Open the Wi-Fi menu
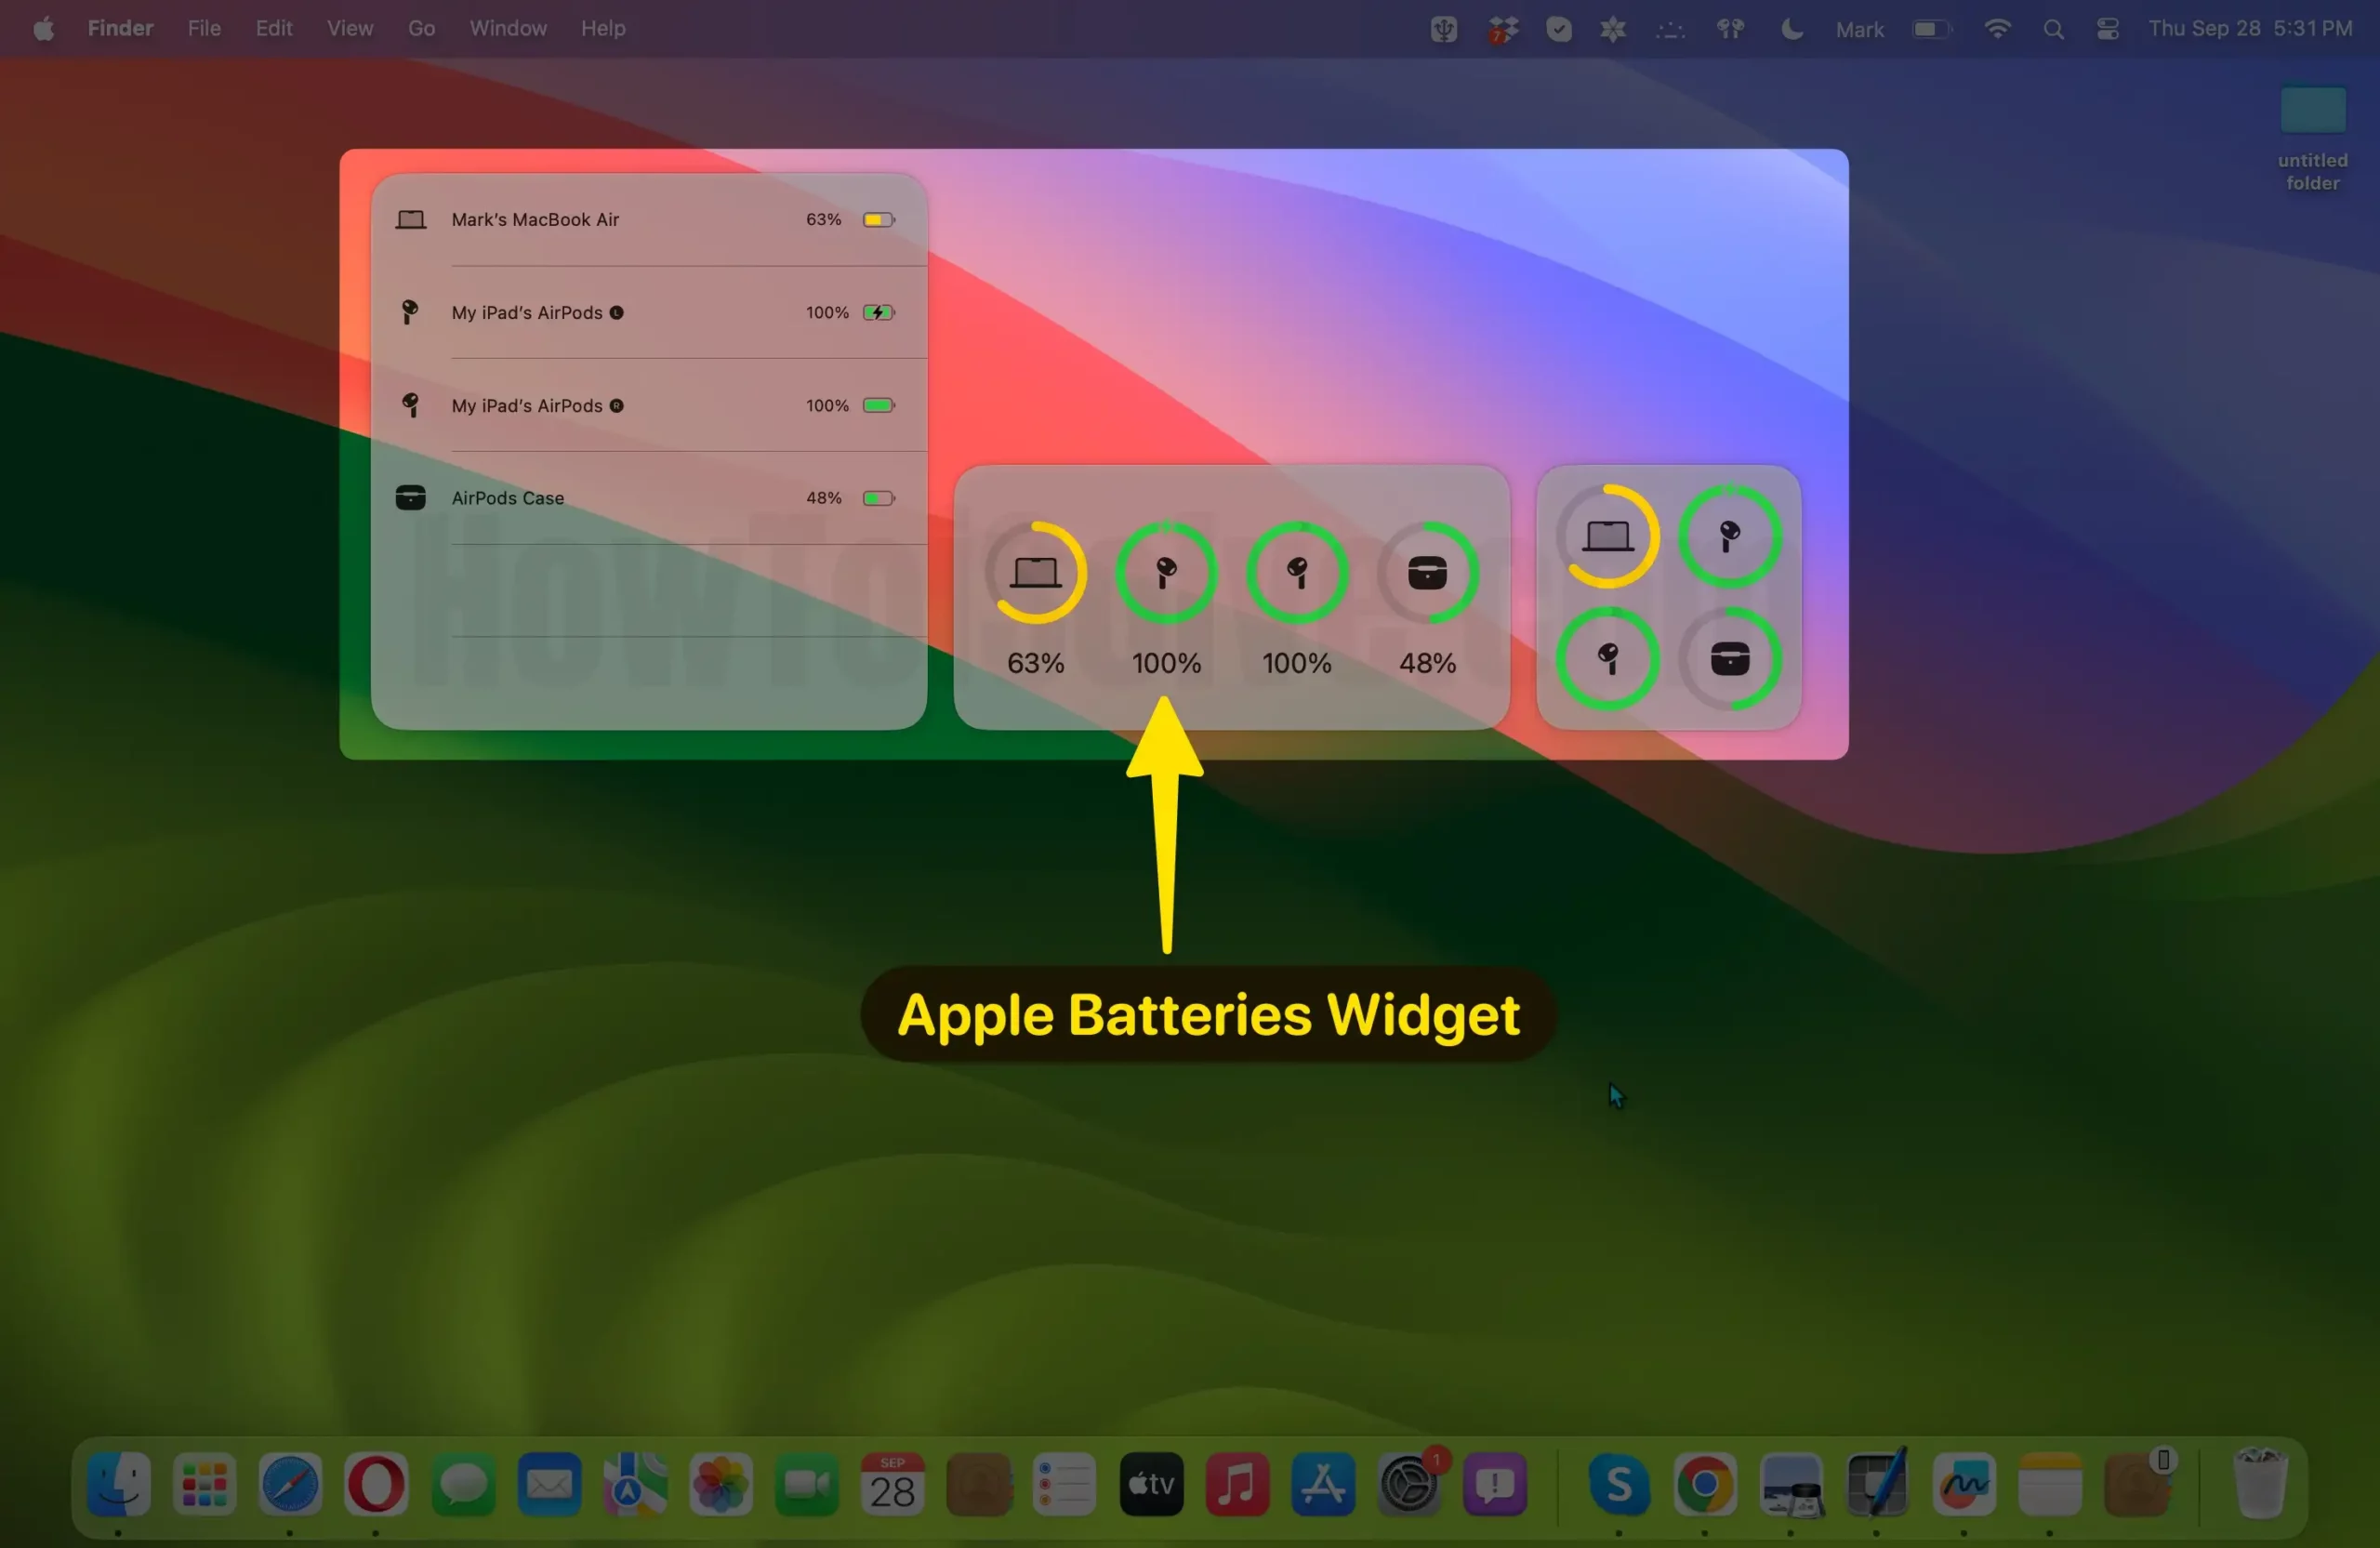Screen dimensions: 2380x1548 point(1996,29)
